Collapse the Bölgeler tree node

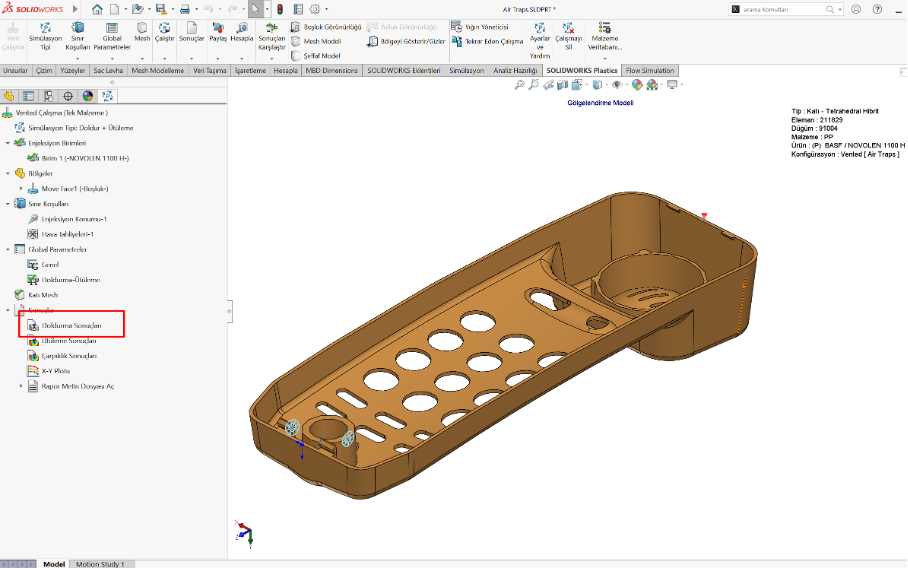coord(8,173)
